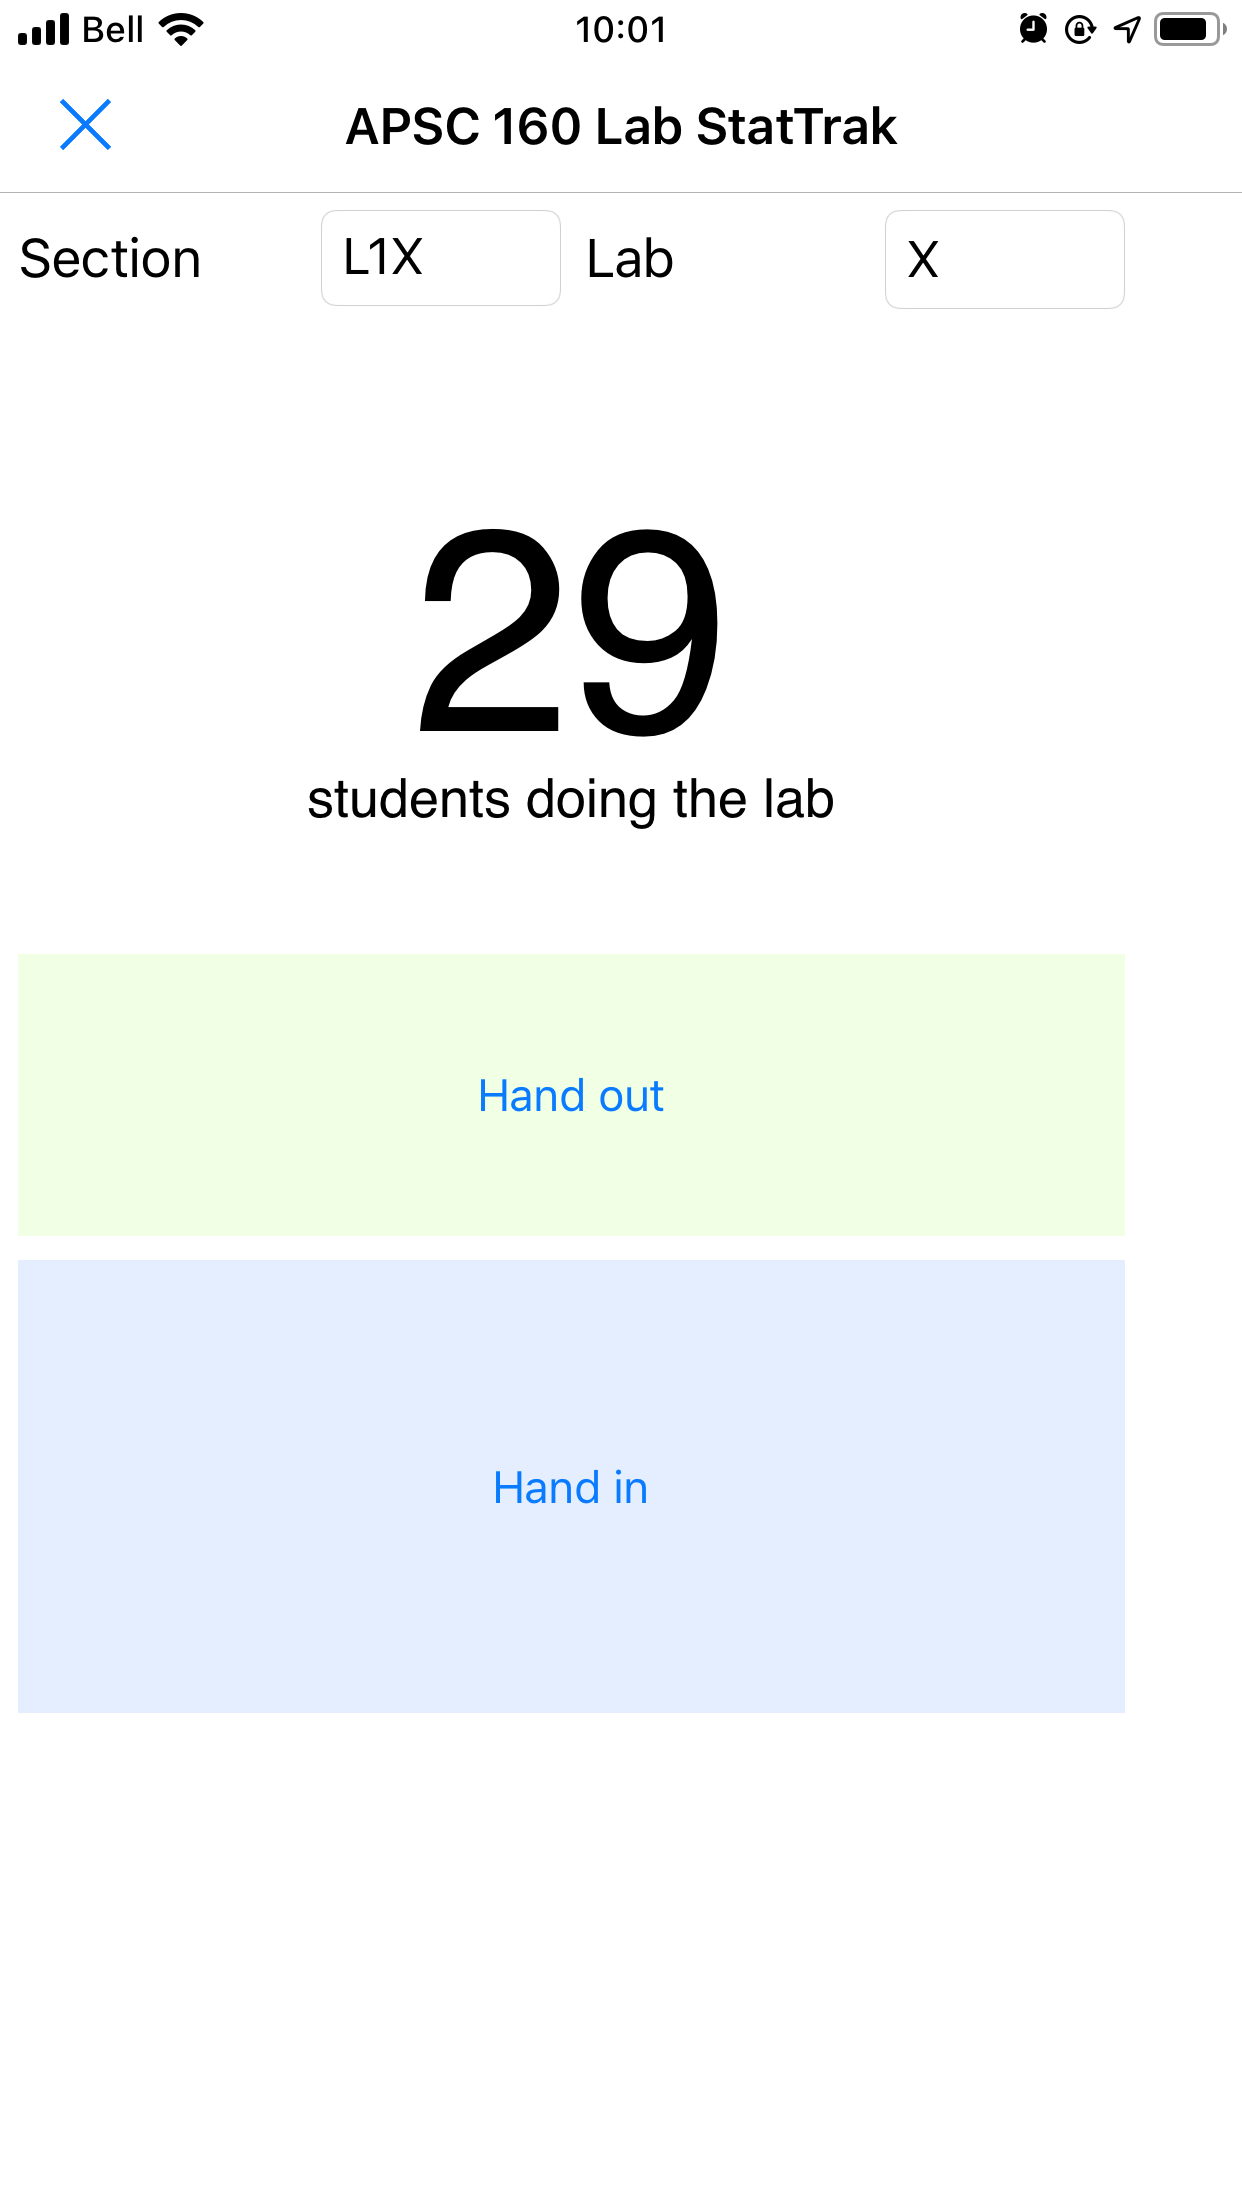
Task: Tap the Wi-Fi status icon
Action: pos(181,30)
